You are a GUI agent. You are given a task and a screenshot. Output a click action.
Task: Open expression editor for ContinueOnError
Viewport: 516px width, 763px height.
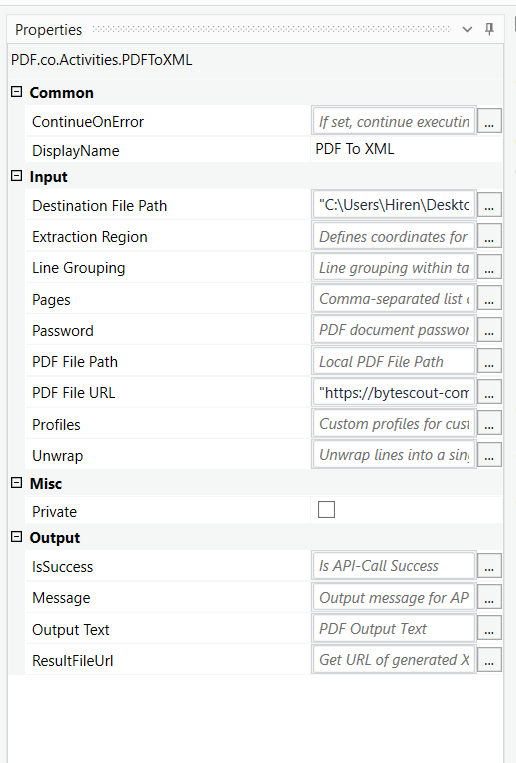(489, 121)
